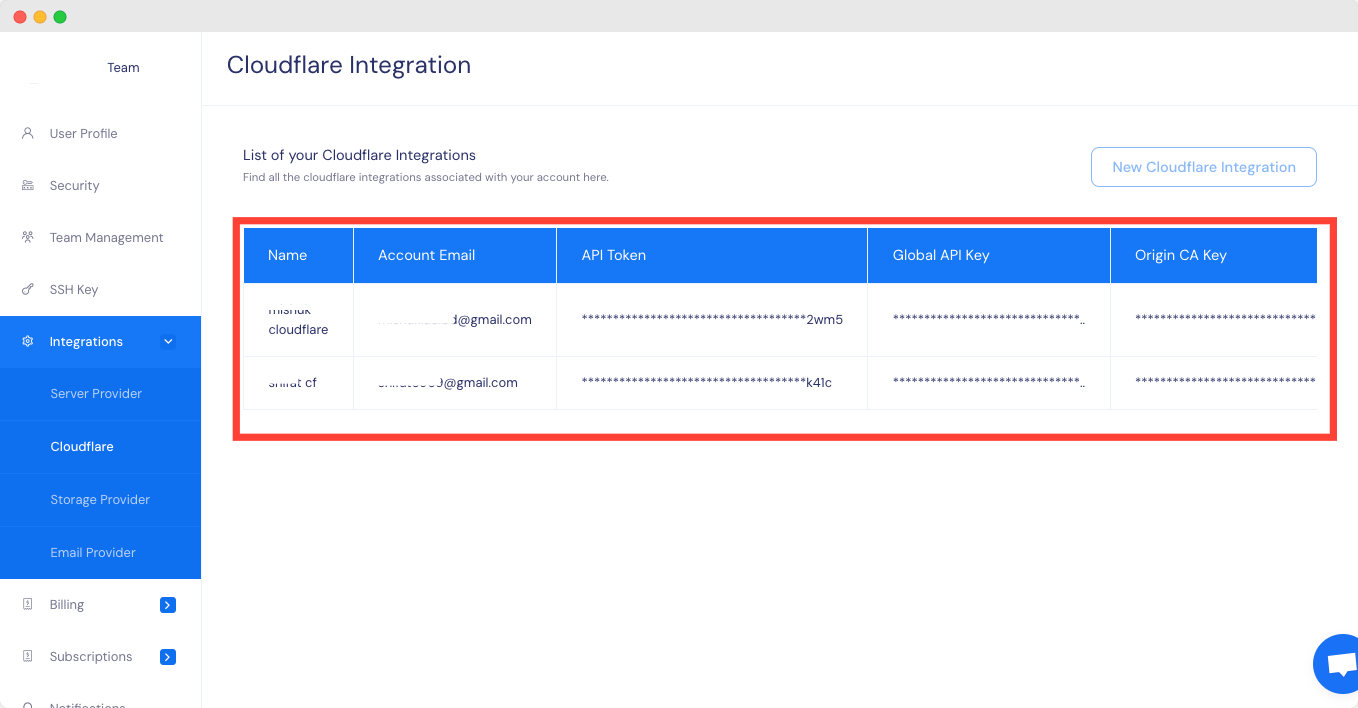Screen dimensions: 1358x708
Task: Open the Server Provider submenu item
Action: (x=96, y=394)
